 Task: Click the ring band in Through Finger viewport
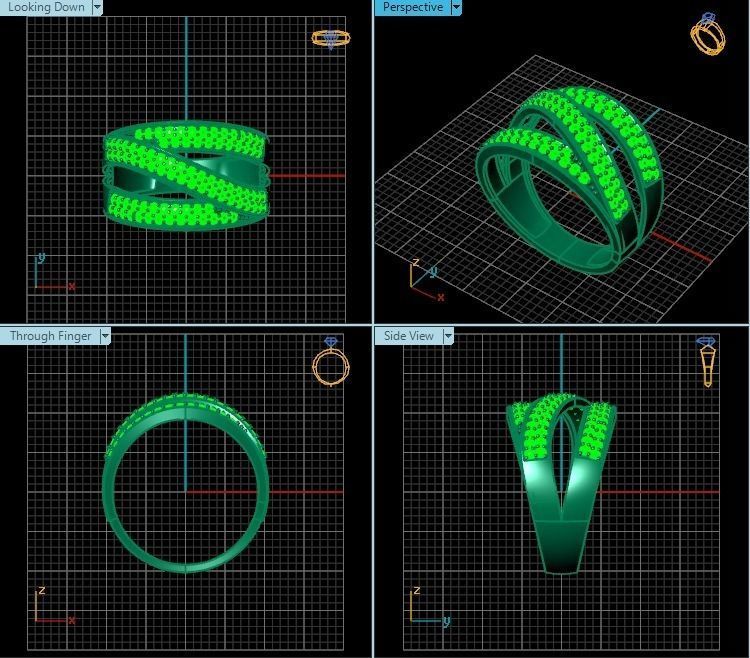(x=186, y=483)
